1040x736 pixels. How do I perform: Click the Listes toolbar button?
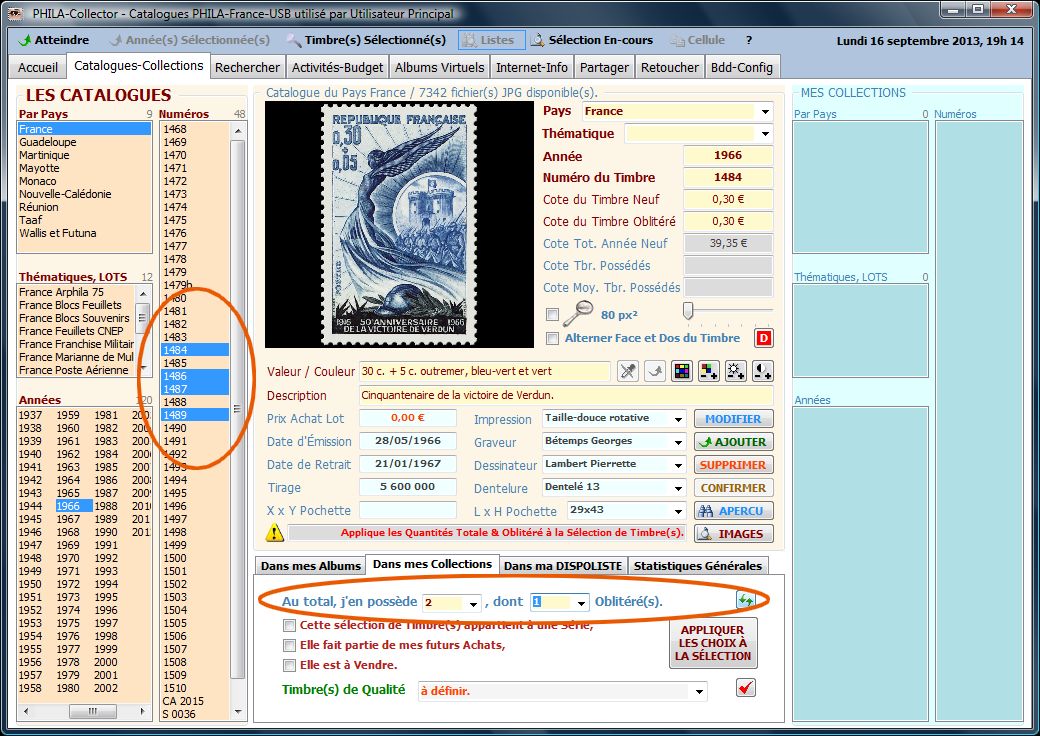click(491, 40)
